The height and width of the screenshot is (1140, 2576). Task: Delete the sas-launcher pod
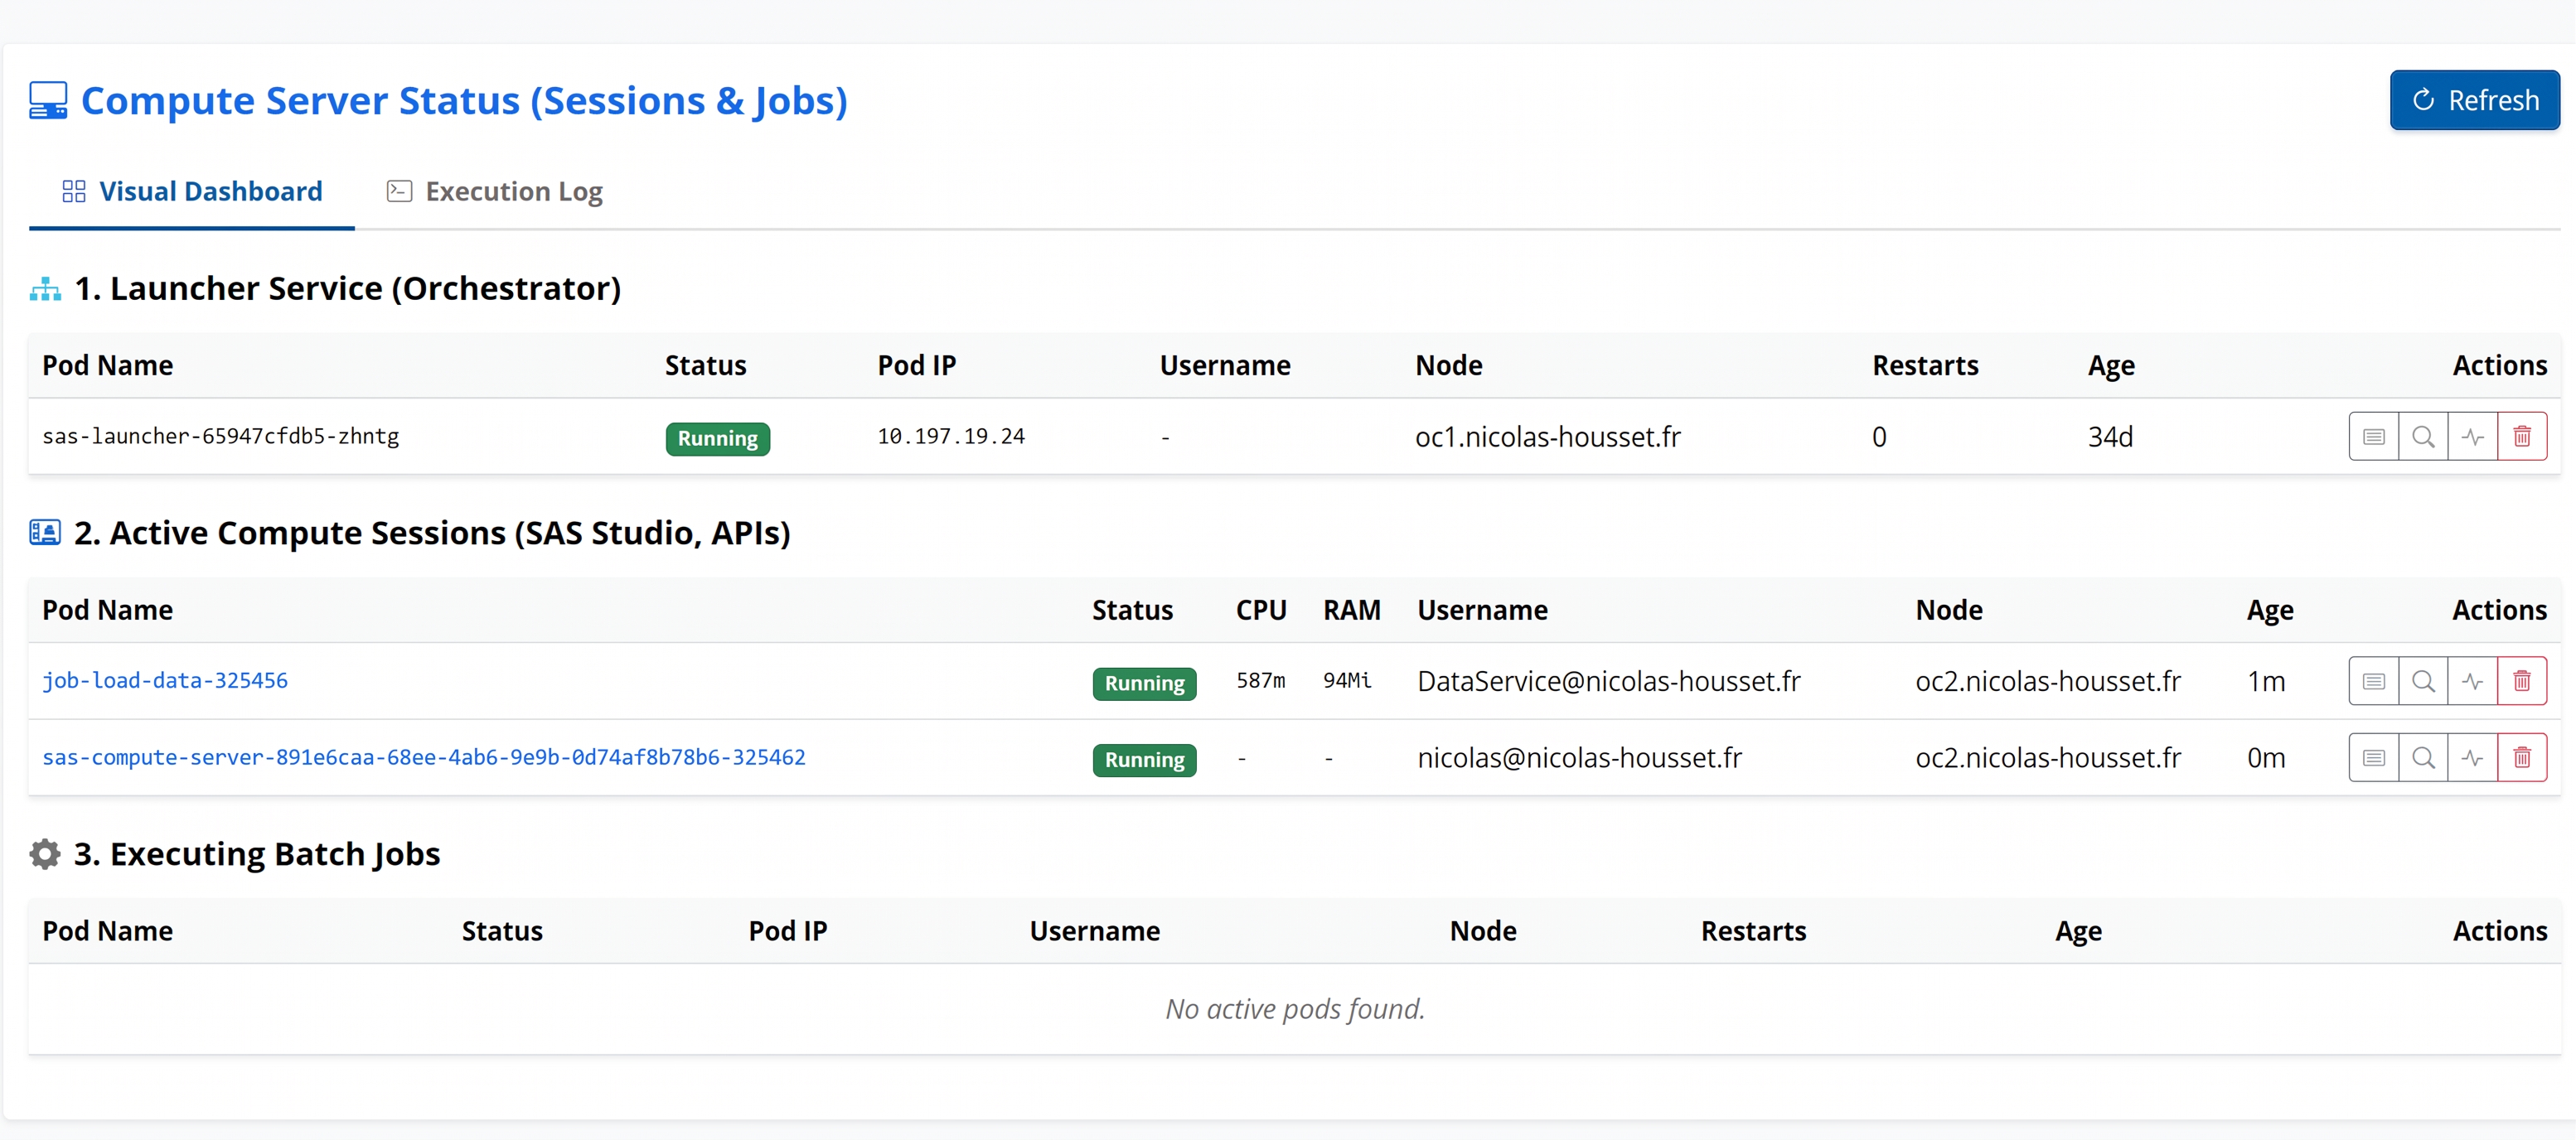pos(2522,437)
